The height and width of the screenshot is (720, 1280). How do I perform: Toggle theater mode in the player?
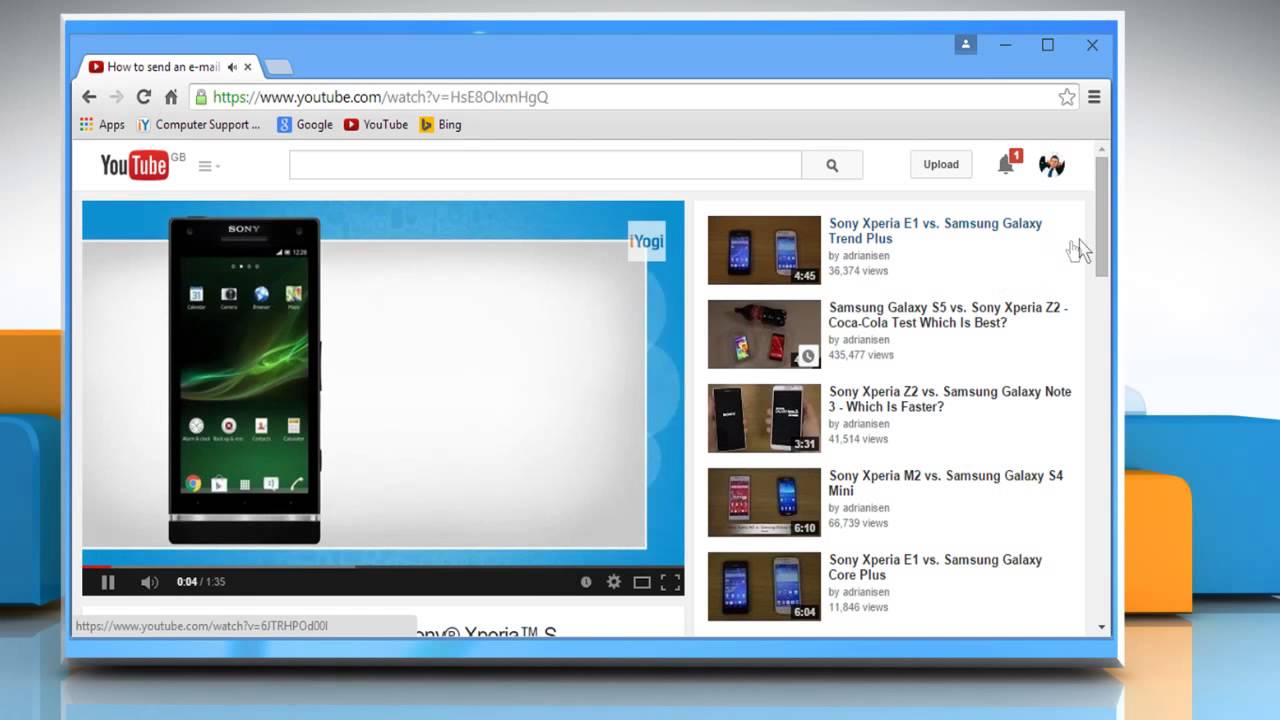point(642,582)
